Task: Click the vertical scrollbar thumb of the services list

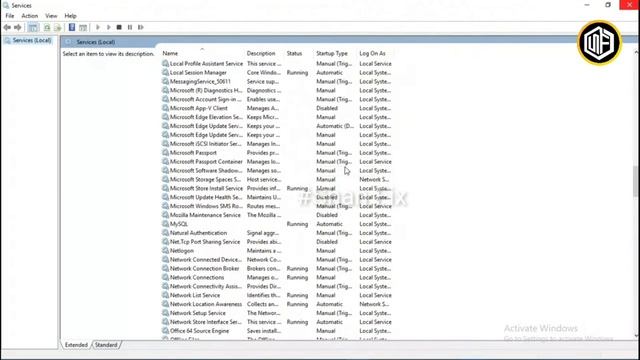Action: click(x=636, y=182)
